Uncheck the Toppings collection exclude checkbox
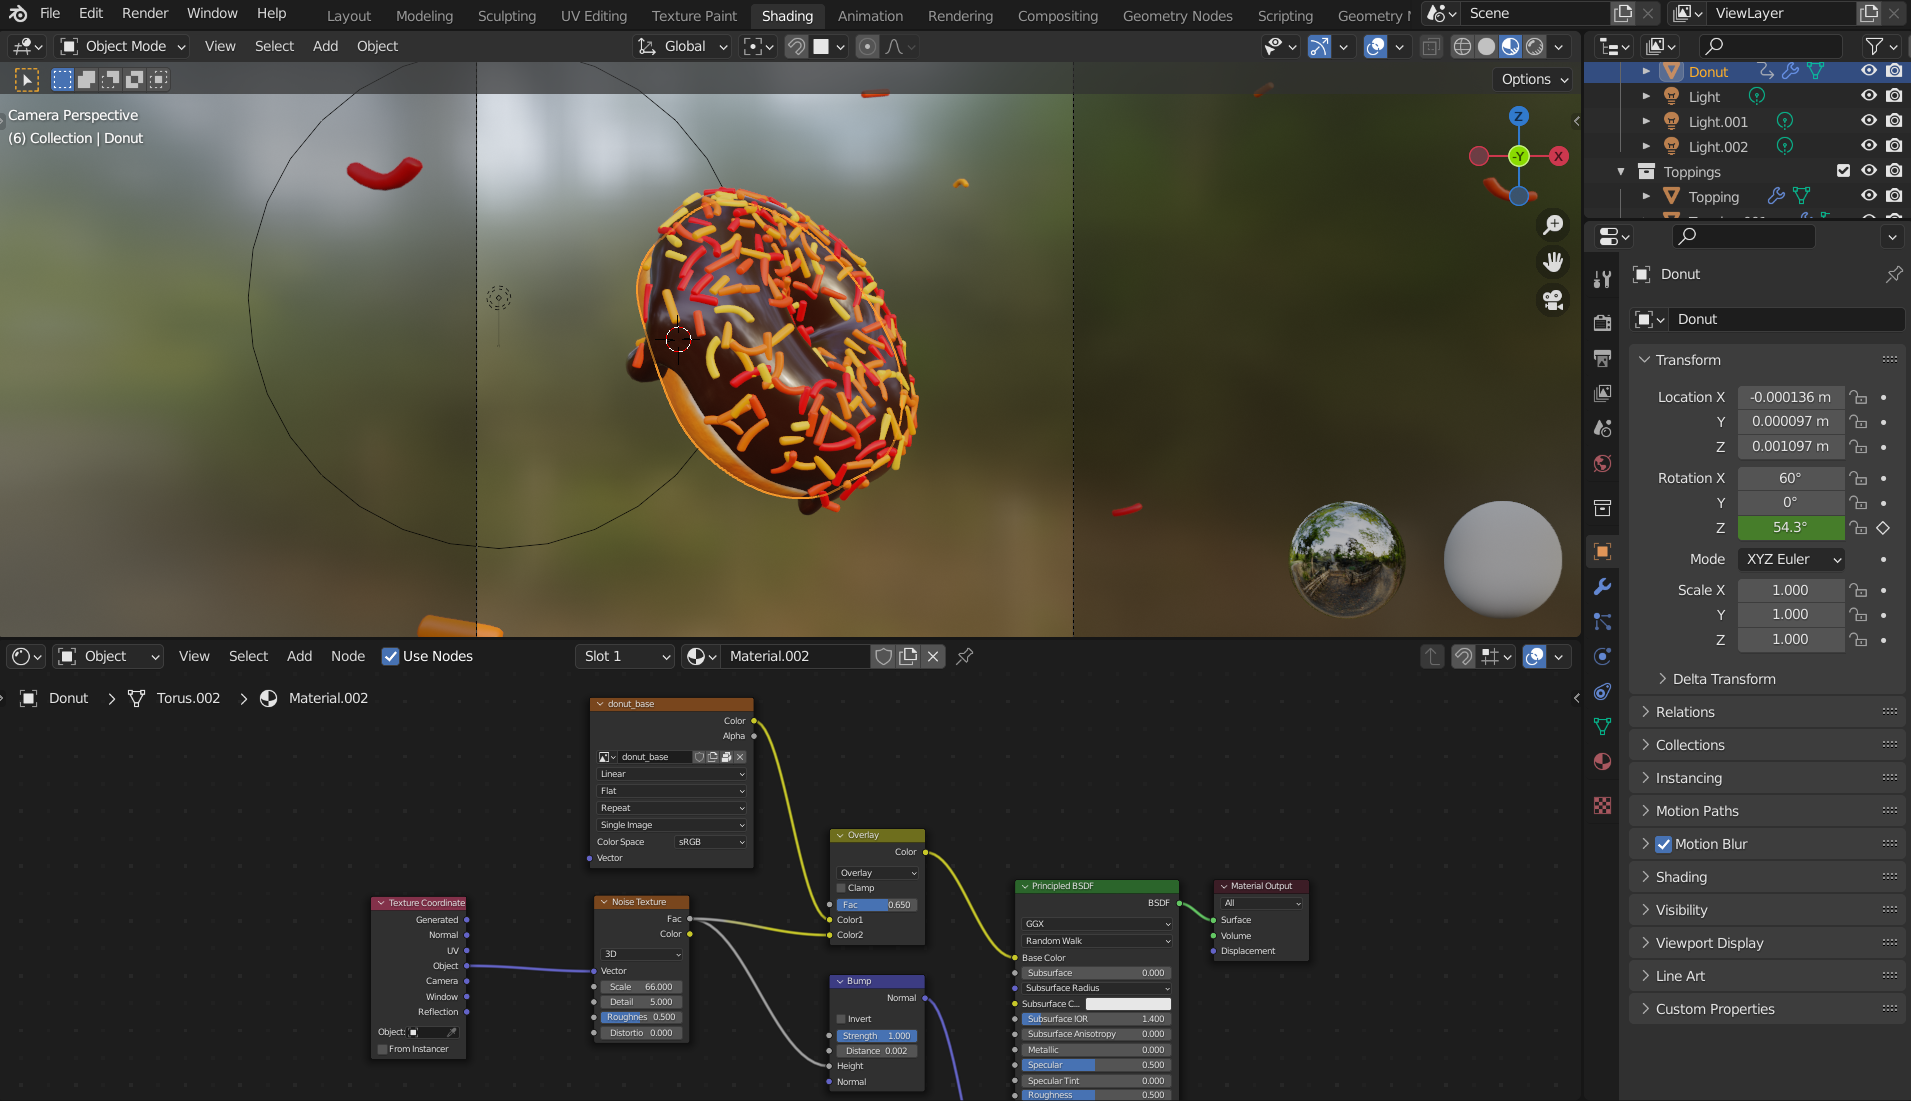Screen dimensions: 1911x1101 coord(1843,171)
